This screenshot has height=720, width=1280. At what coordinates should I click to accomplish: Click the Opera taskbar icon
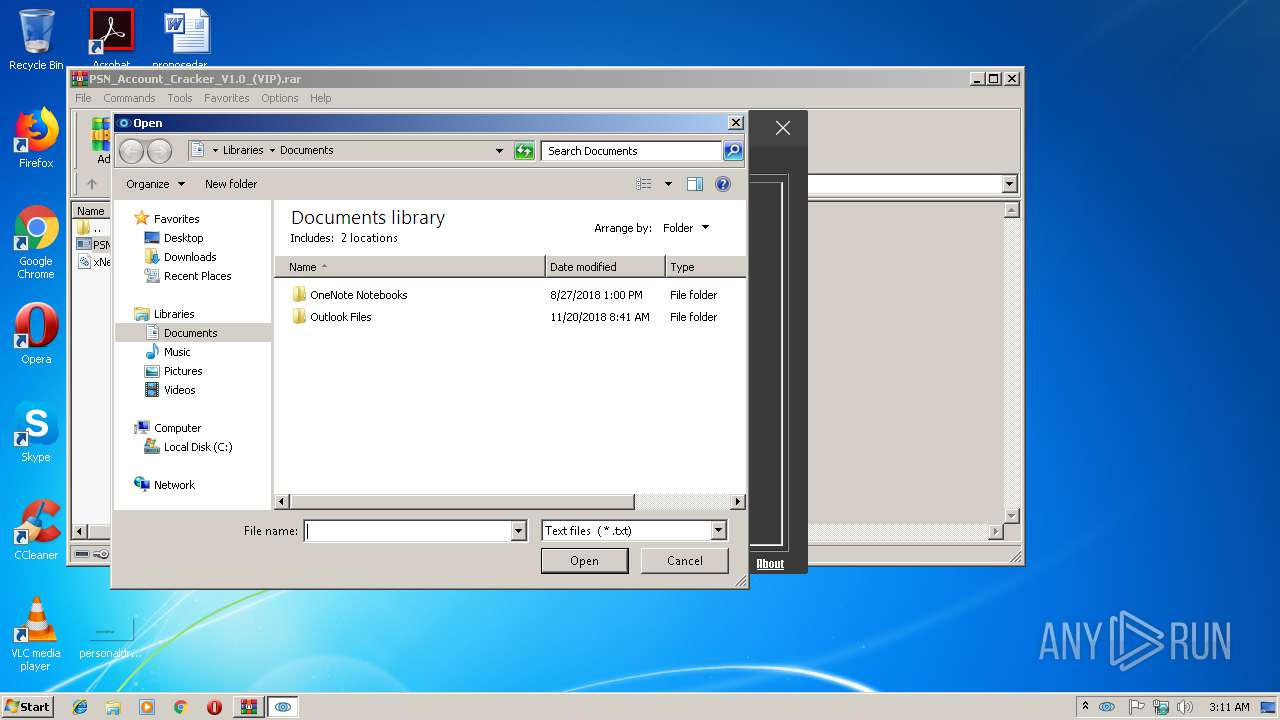pyautogui.click(x=214, y=707)
